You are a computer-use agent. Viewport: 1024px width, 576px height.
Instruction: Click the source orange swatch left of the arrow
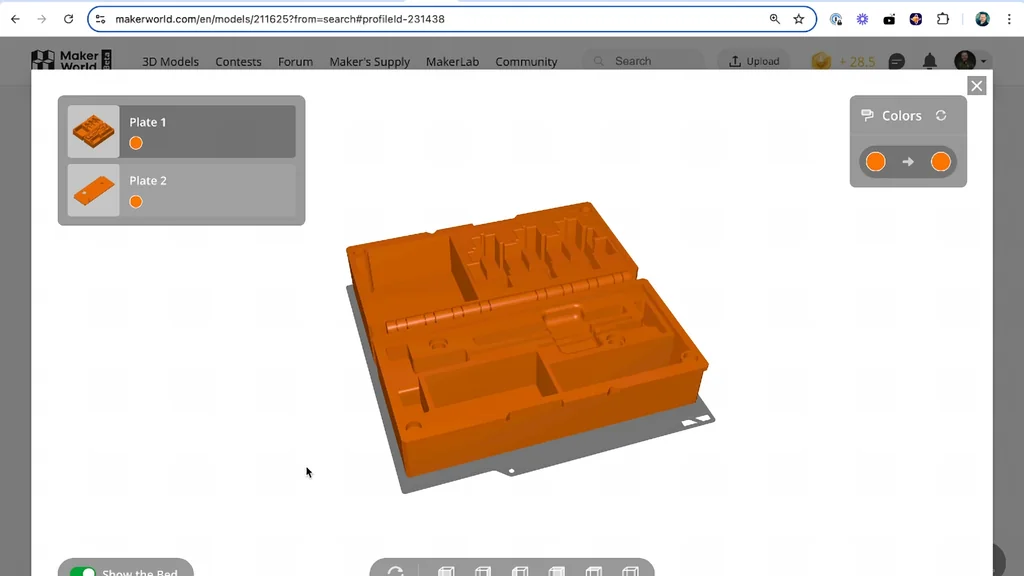[x=876, y=161]
